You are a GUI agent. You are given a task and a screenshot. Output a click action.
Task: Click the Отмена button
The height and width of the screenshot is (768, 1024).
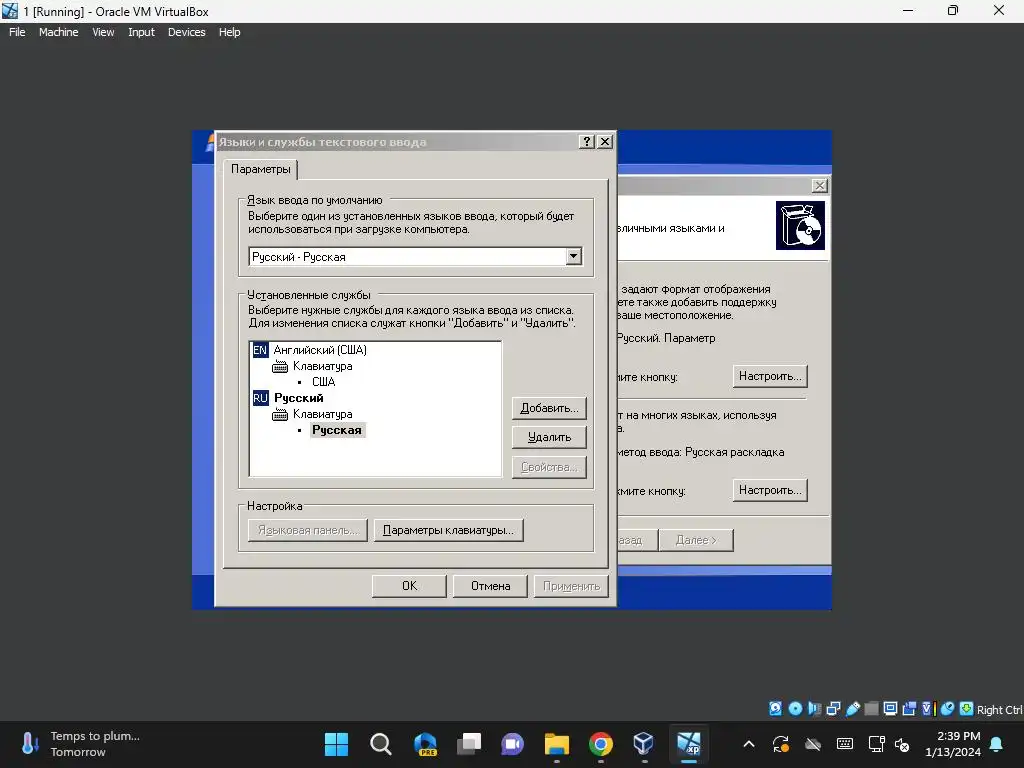[490, 586]
